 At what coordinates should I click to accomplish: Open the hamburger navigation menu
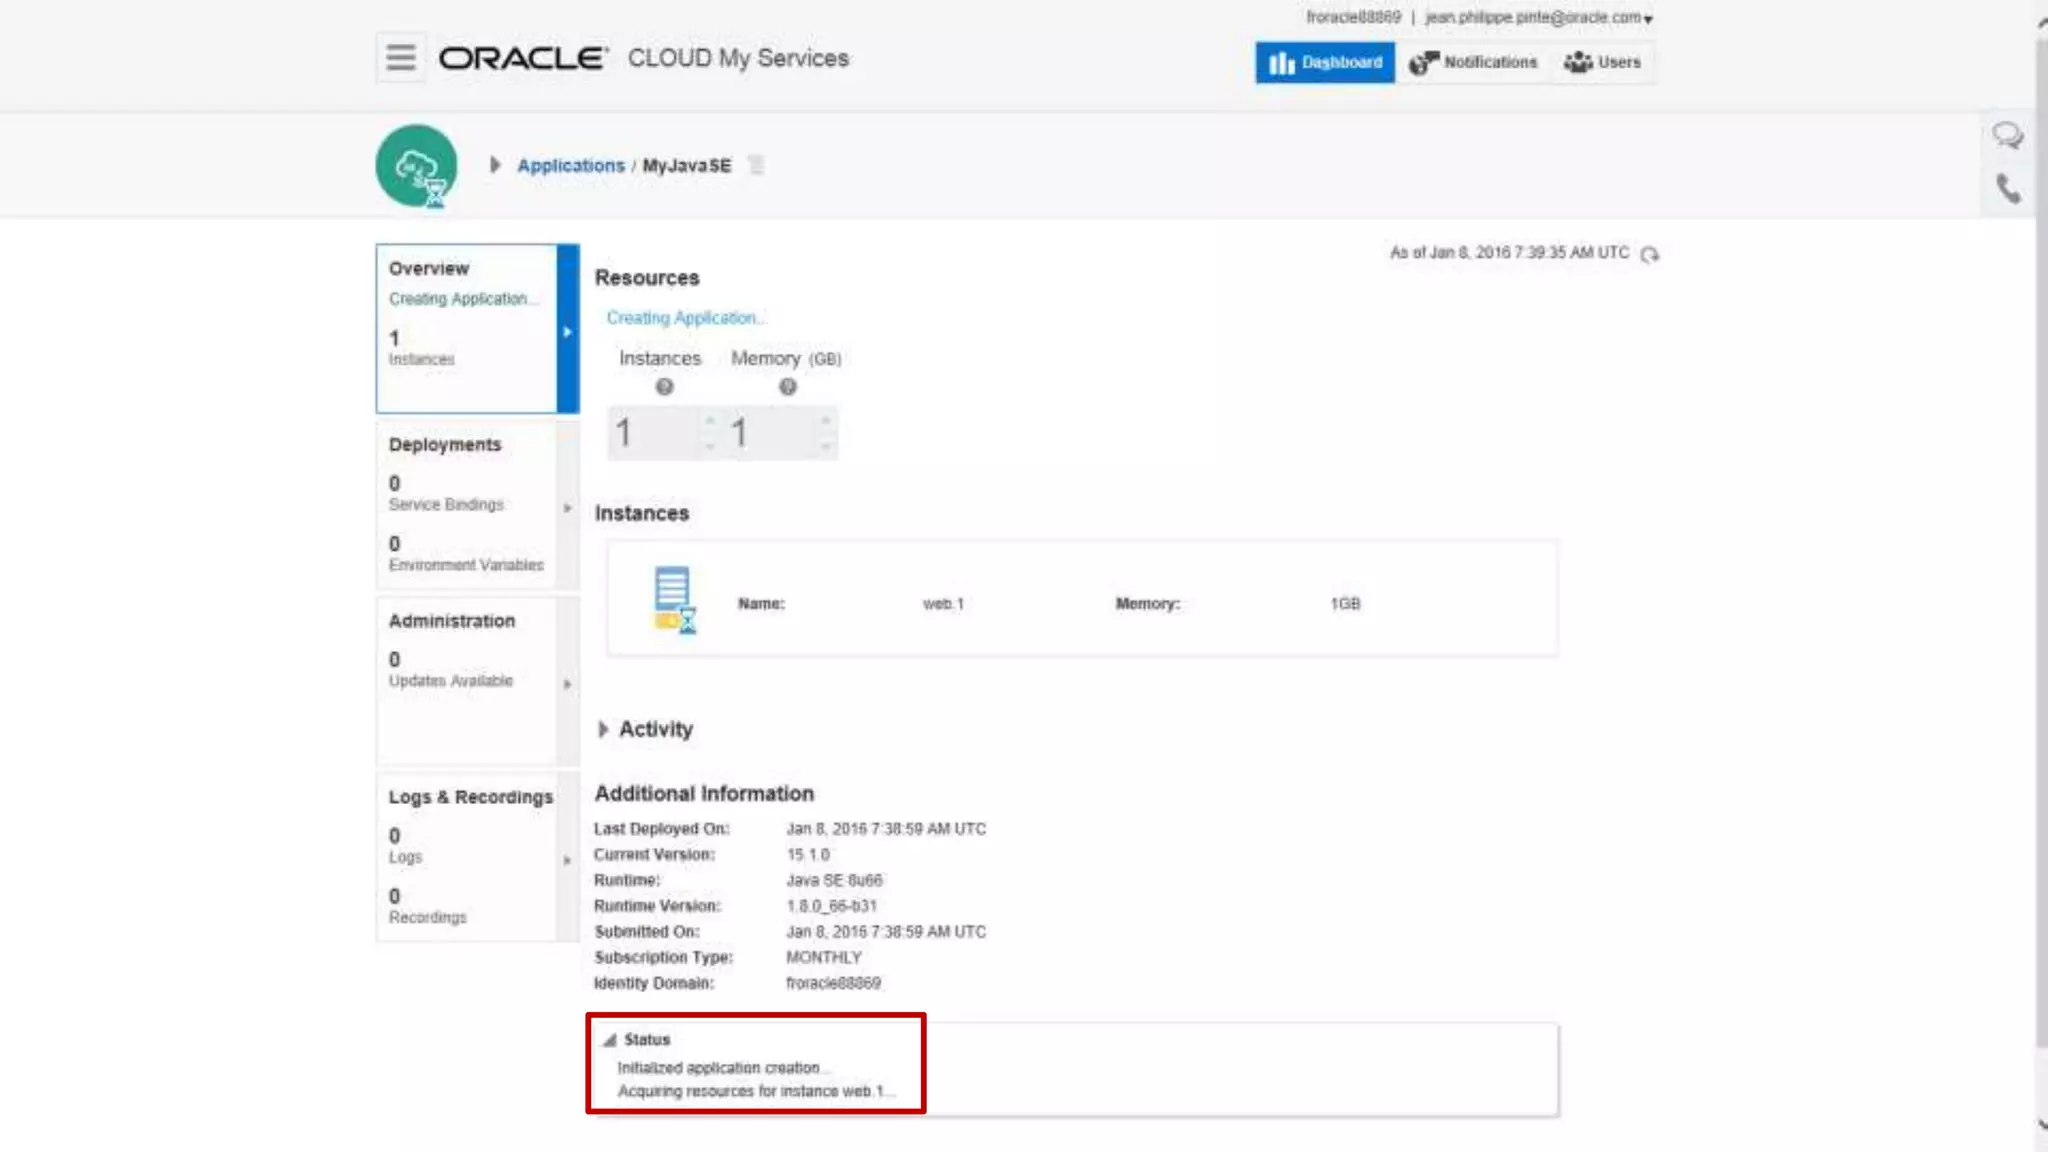(x=400, y=57)
